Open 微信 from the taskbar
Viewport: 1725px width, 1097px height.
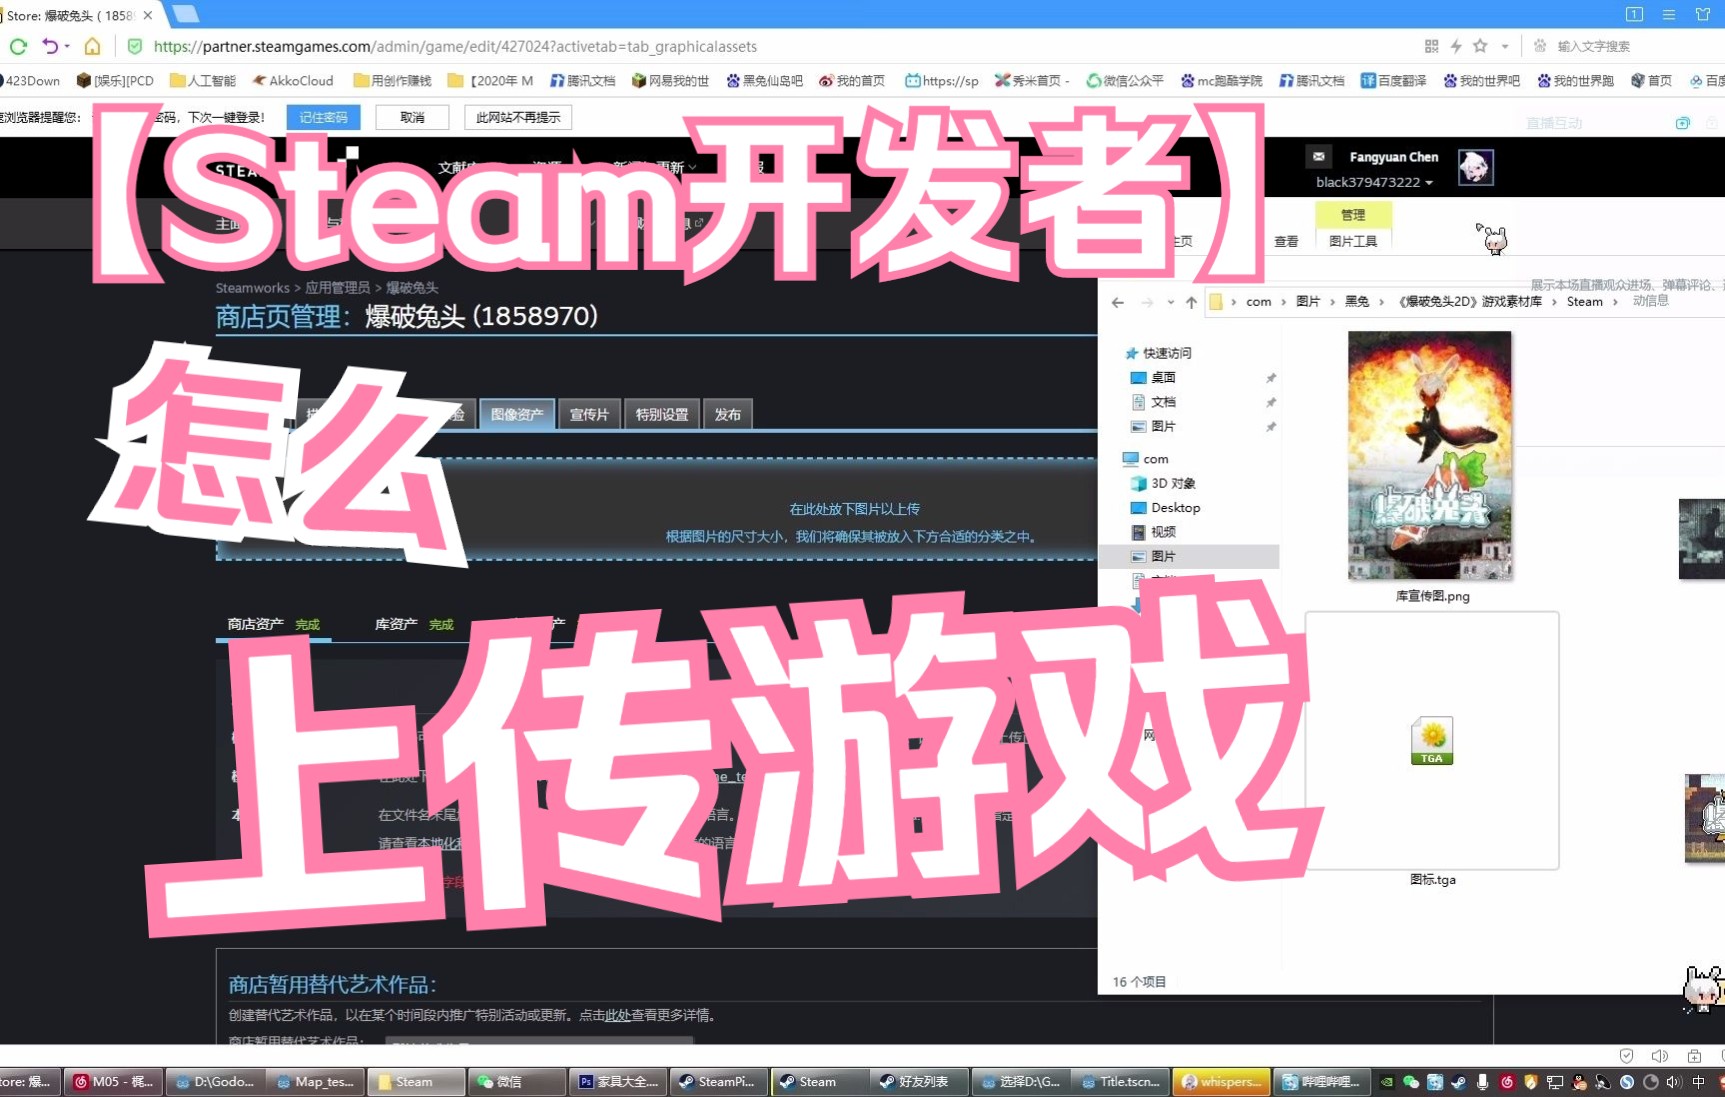516,1081
